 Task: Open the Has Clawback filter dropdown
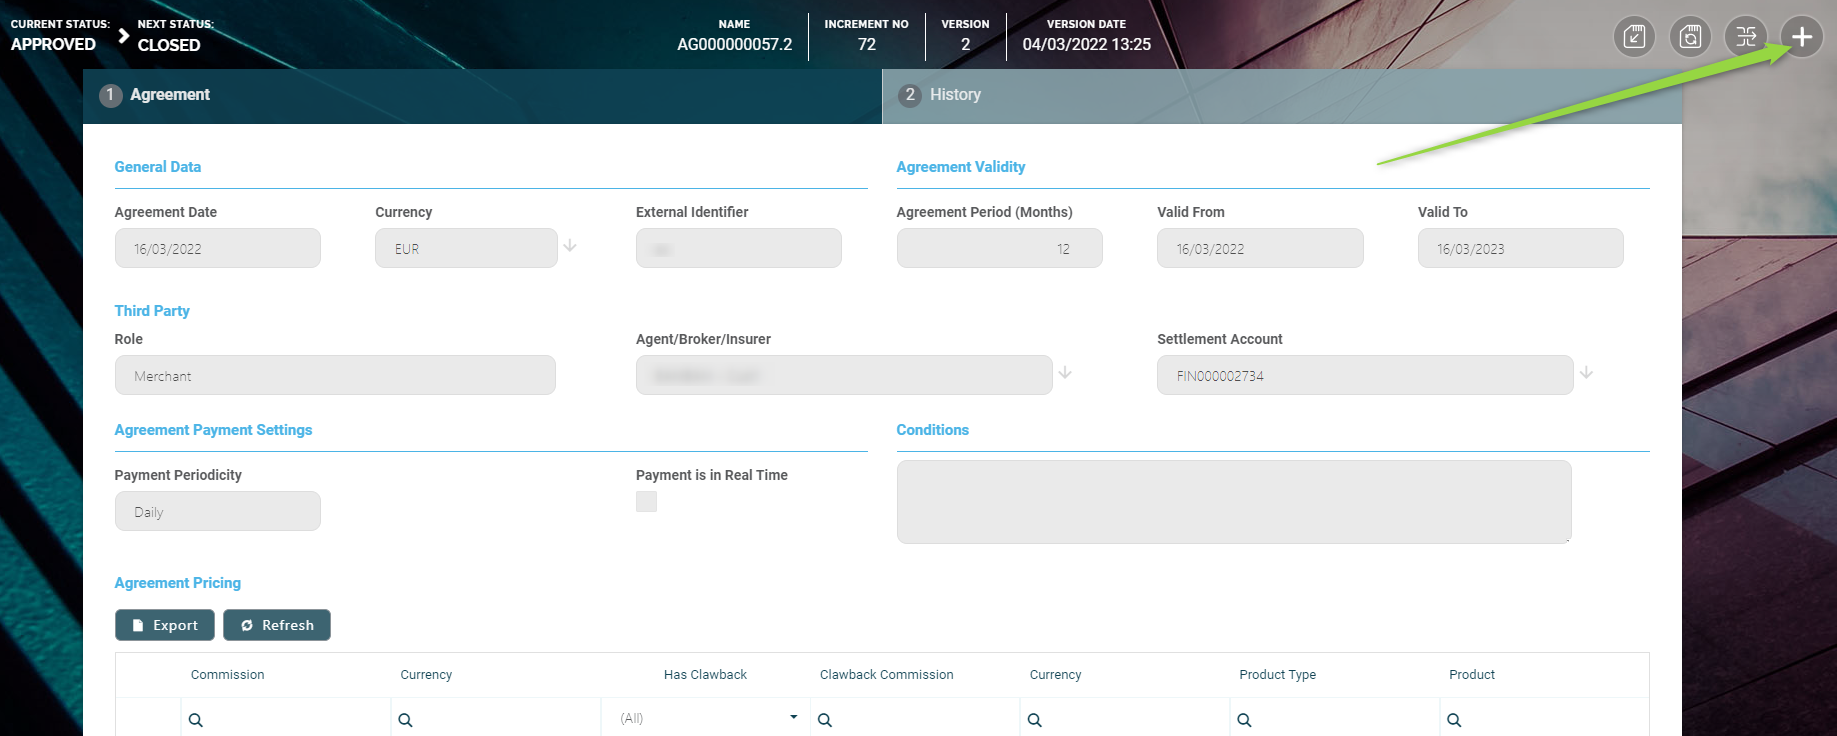click(x=793, y=718)
